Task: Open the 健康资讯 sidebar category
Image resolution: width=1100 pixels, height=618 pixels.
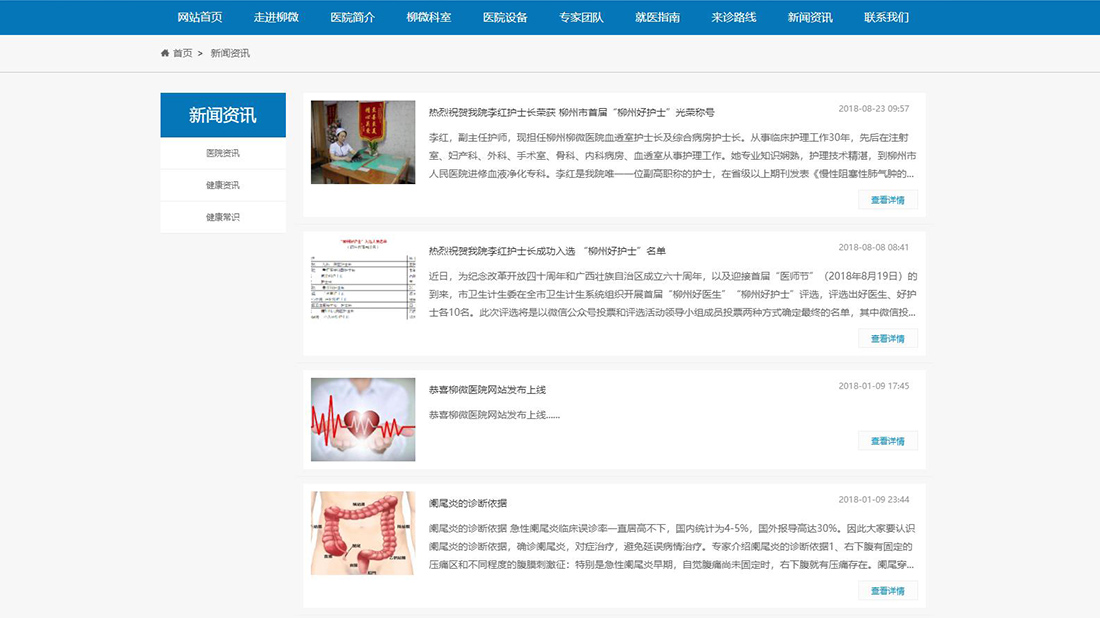Action: (222, 185)
